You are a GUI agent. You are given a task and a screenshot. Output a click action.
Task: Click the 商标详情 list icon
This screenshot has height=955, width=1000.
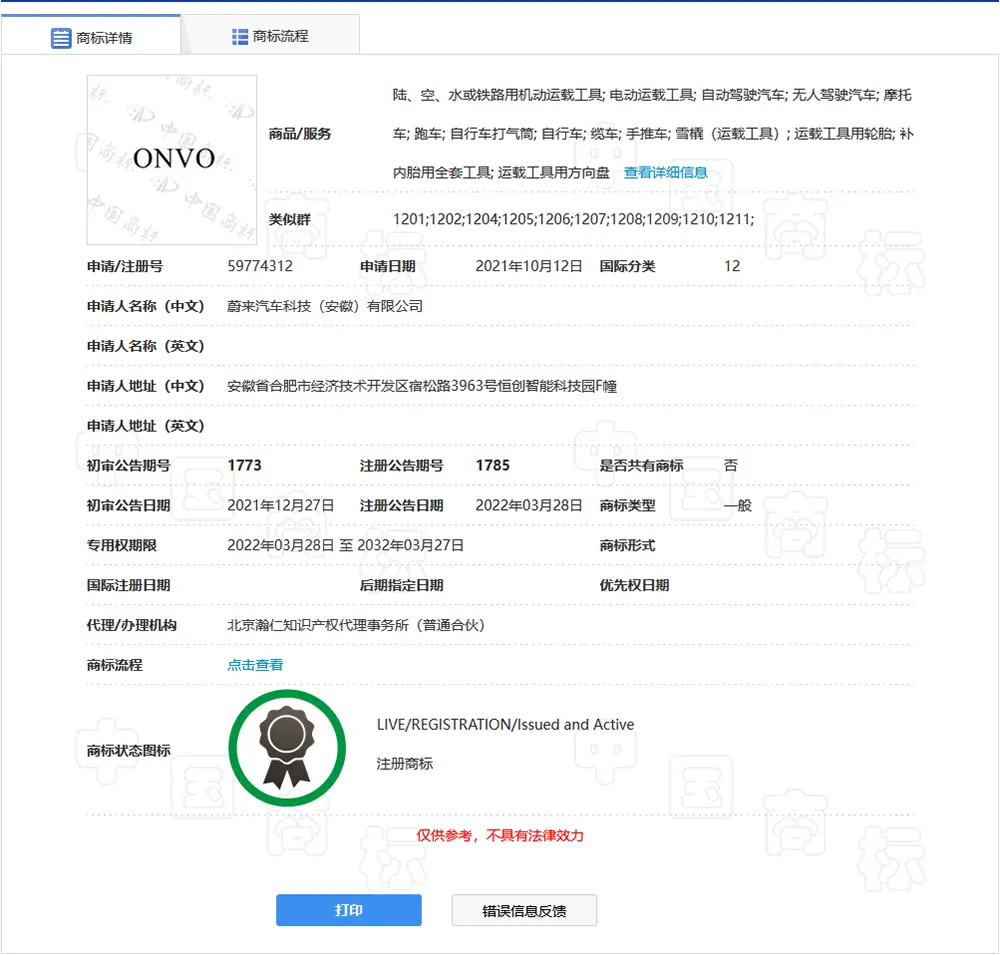click(61, 38)
